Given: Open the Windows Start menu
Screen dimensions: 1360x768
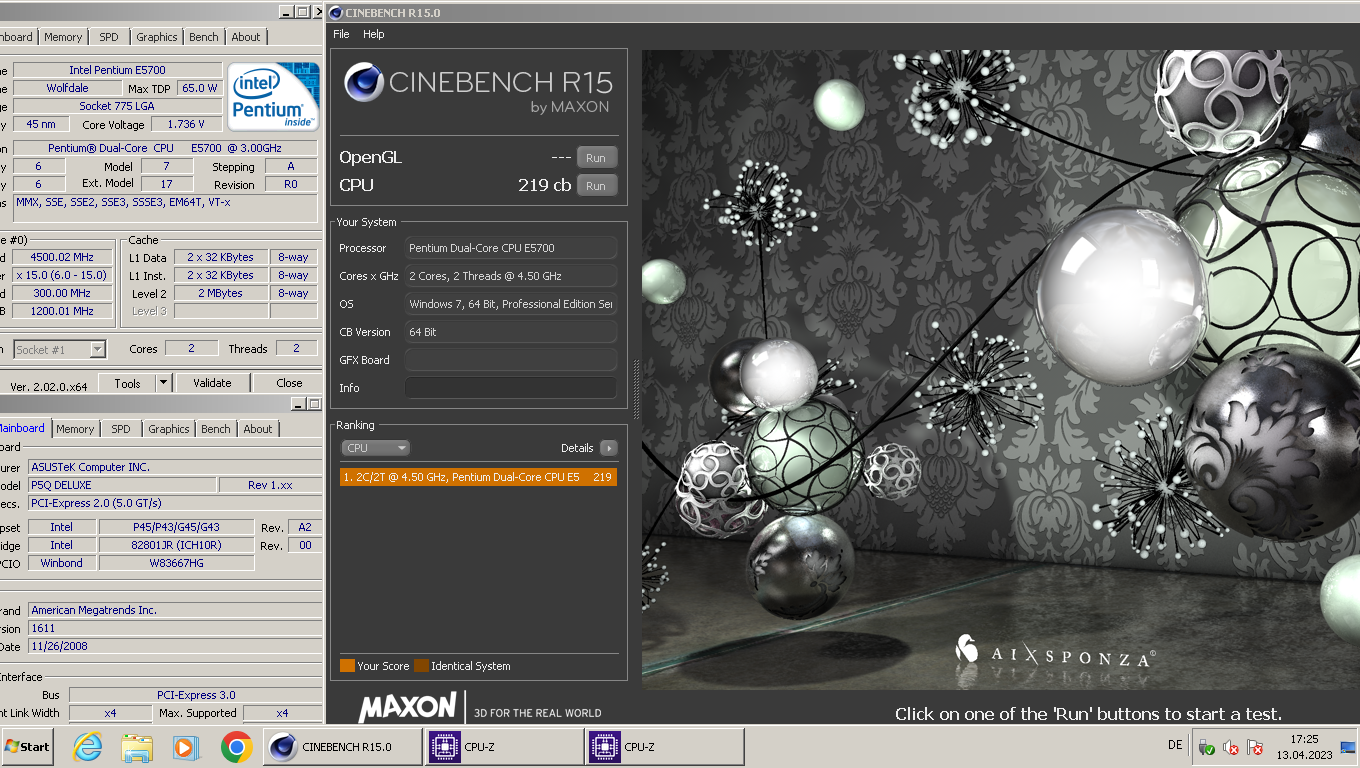Looking at the screenshot, I should tap(29, 746).
